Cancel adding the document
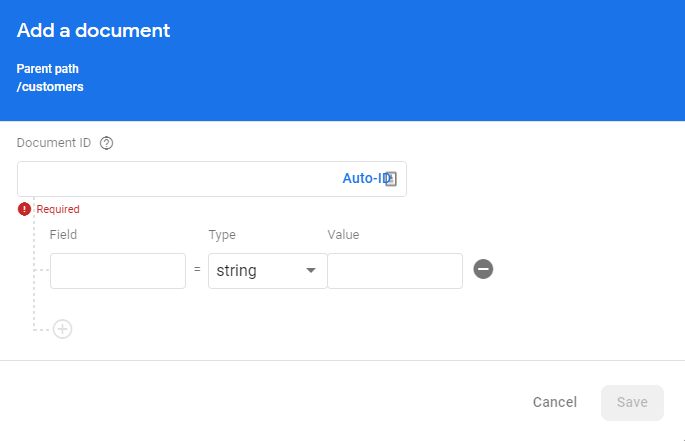685x441 pixels. [555, 402]
